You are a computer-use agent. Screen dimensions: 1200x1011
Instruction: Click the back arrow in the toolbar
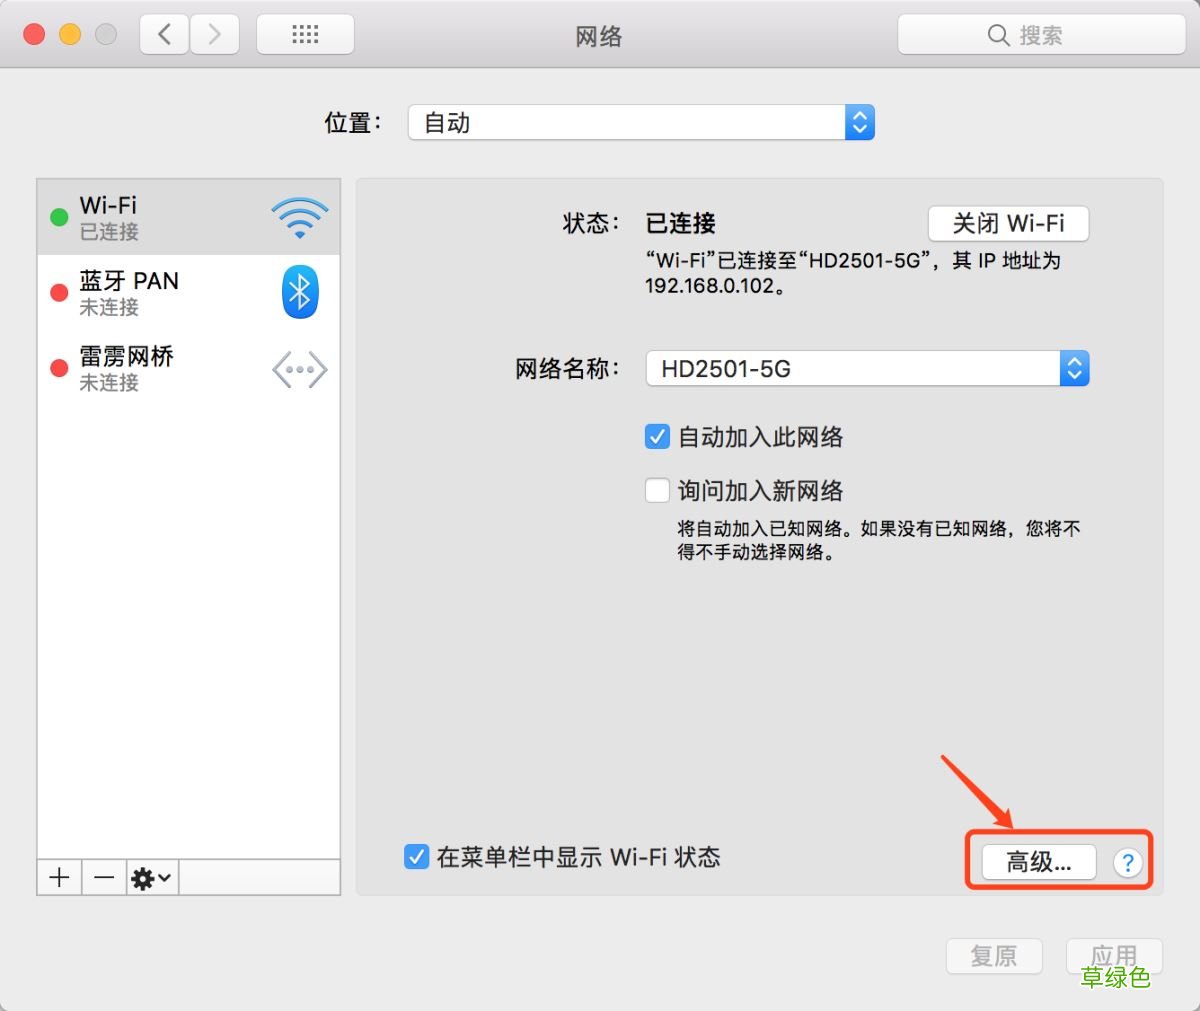tap(163, 33)
